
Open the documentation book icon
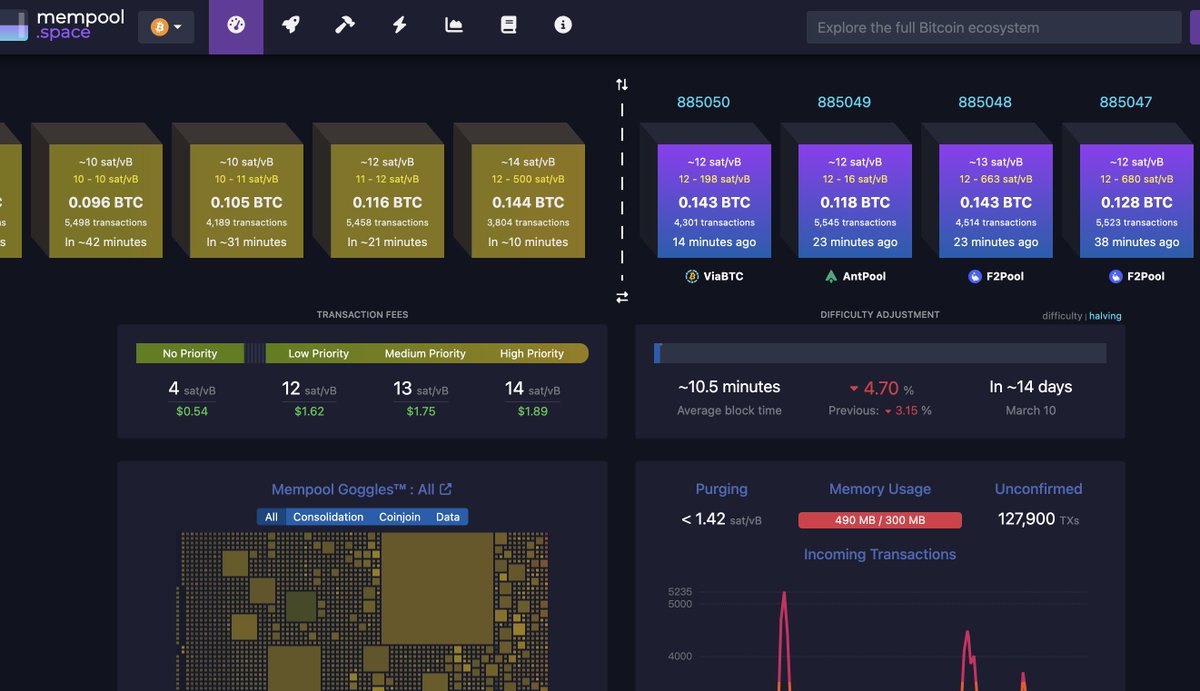[508, 27]
